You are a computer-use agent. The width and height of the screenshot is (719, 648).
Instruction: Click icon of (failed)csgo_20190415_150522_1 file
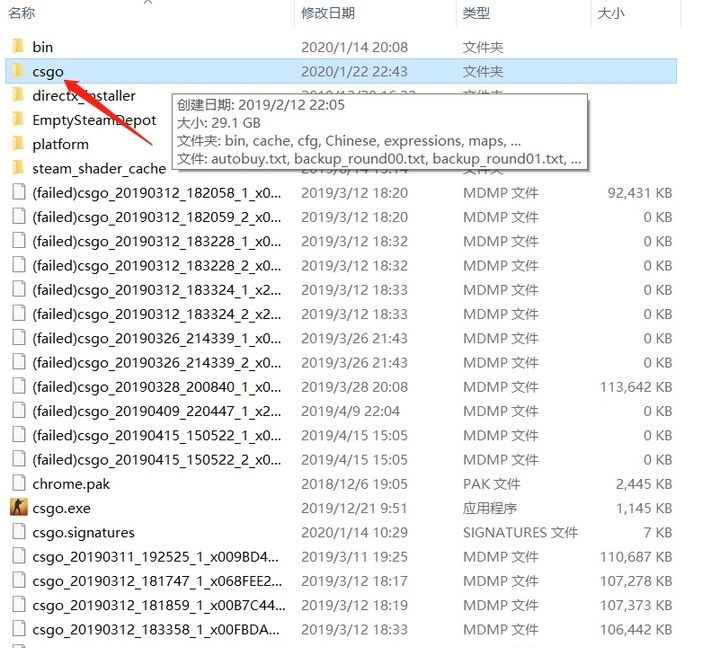point(19,435)
